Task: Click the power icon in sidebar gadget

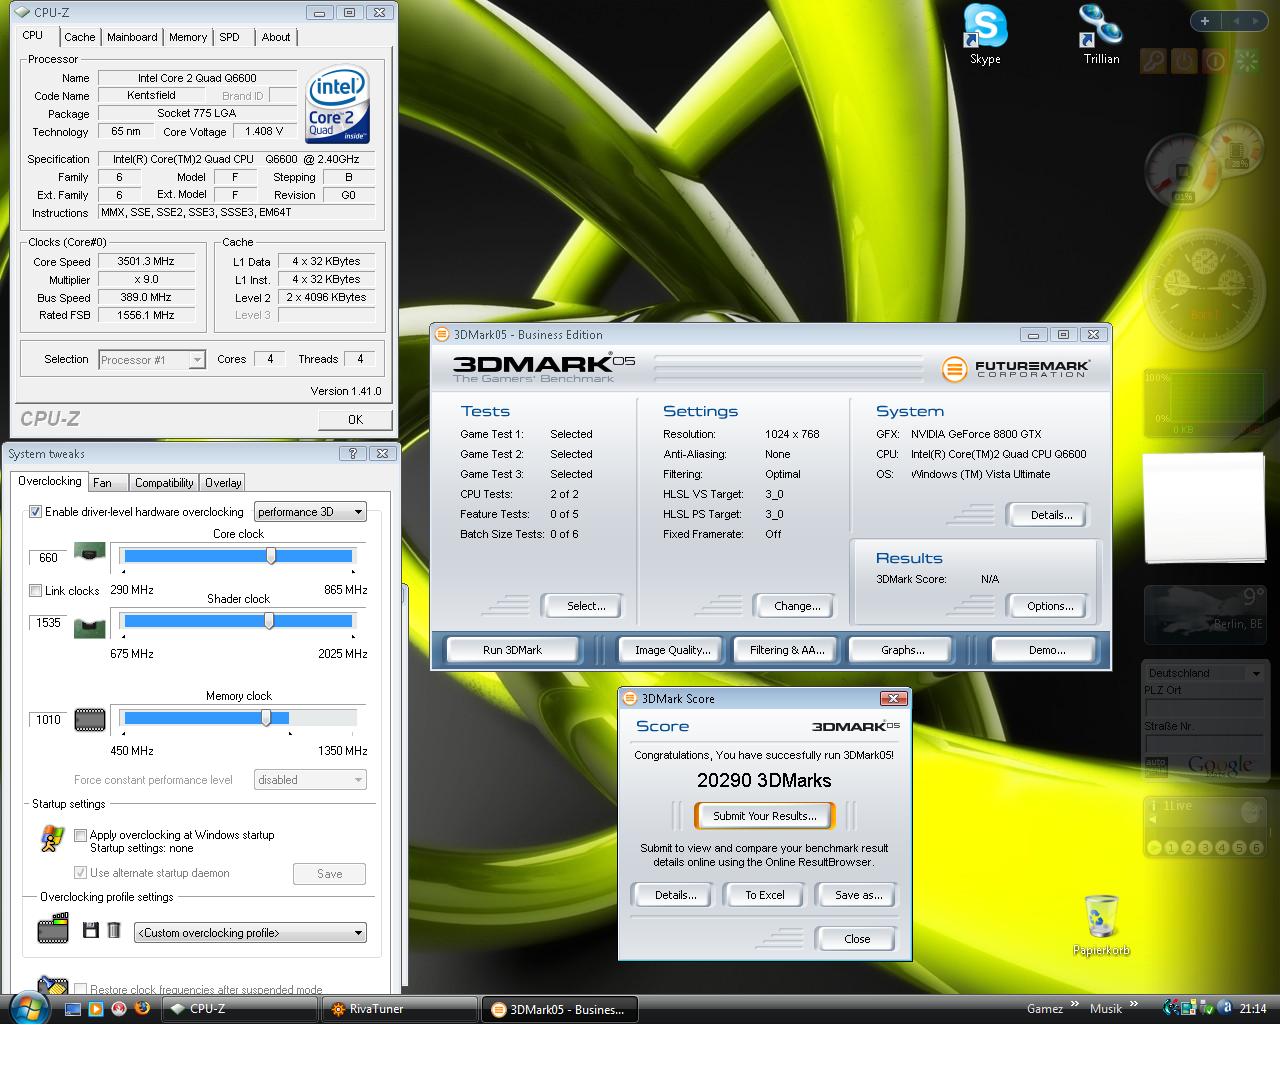Action: click(1184, 62)
